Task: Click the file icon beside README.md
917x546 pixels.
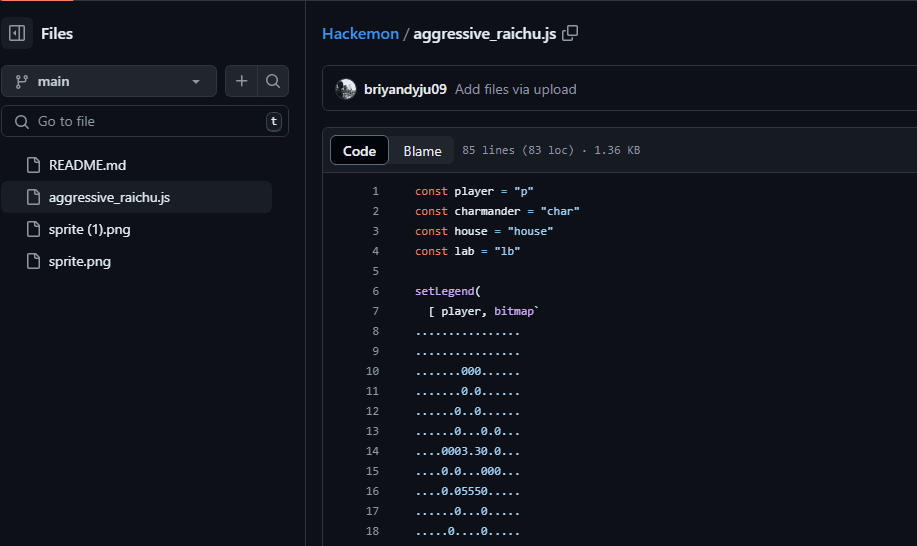Action: coord(32,165)
